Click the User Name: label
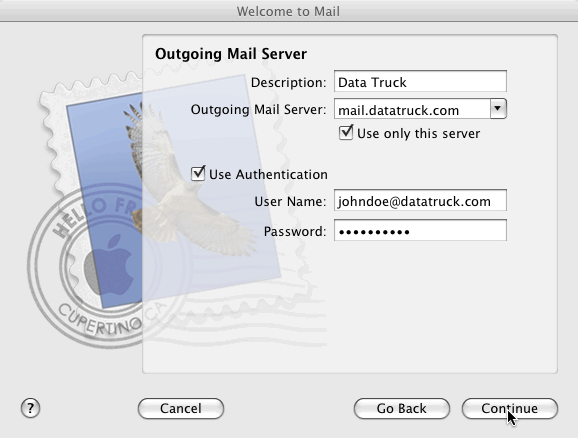 [290, 202]
